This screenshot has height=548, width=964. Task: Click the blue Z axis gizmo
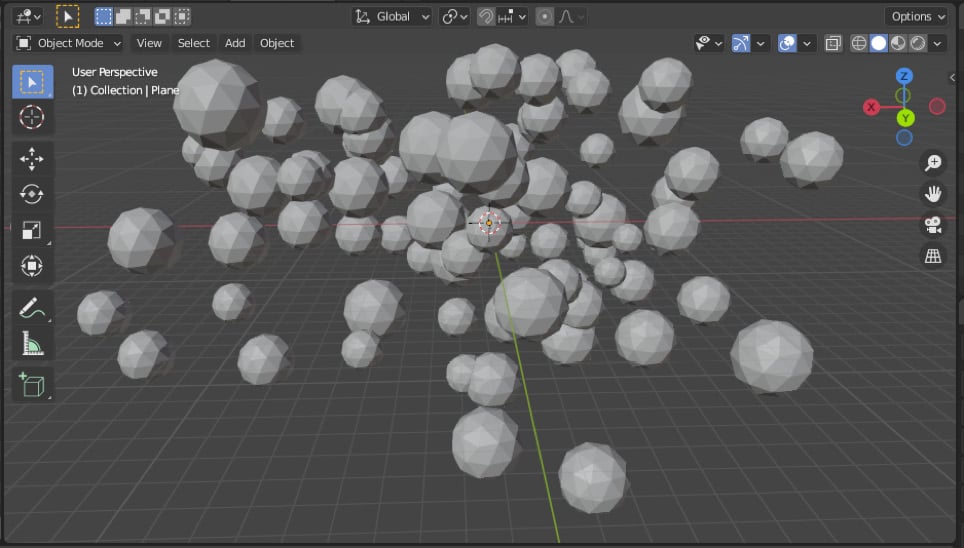[904, 76]
